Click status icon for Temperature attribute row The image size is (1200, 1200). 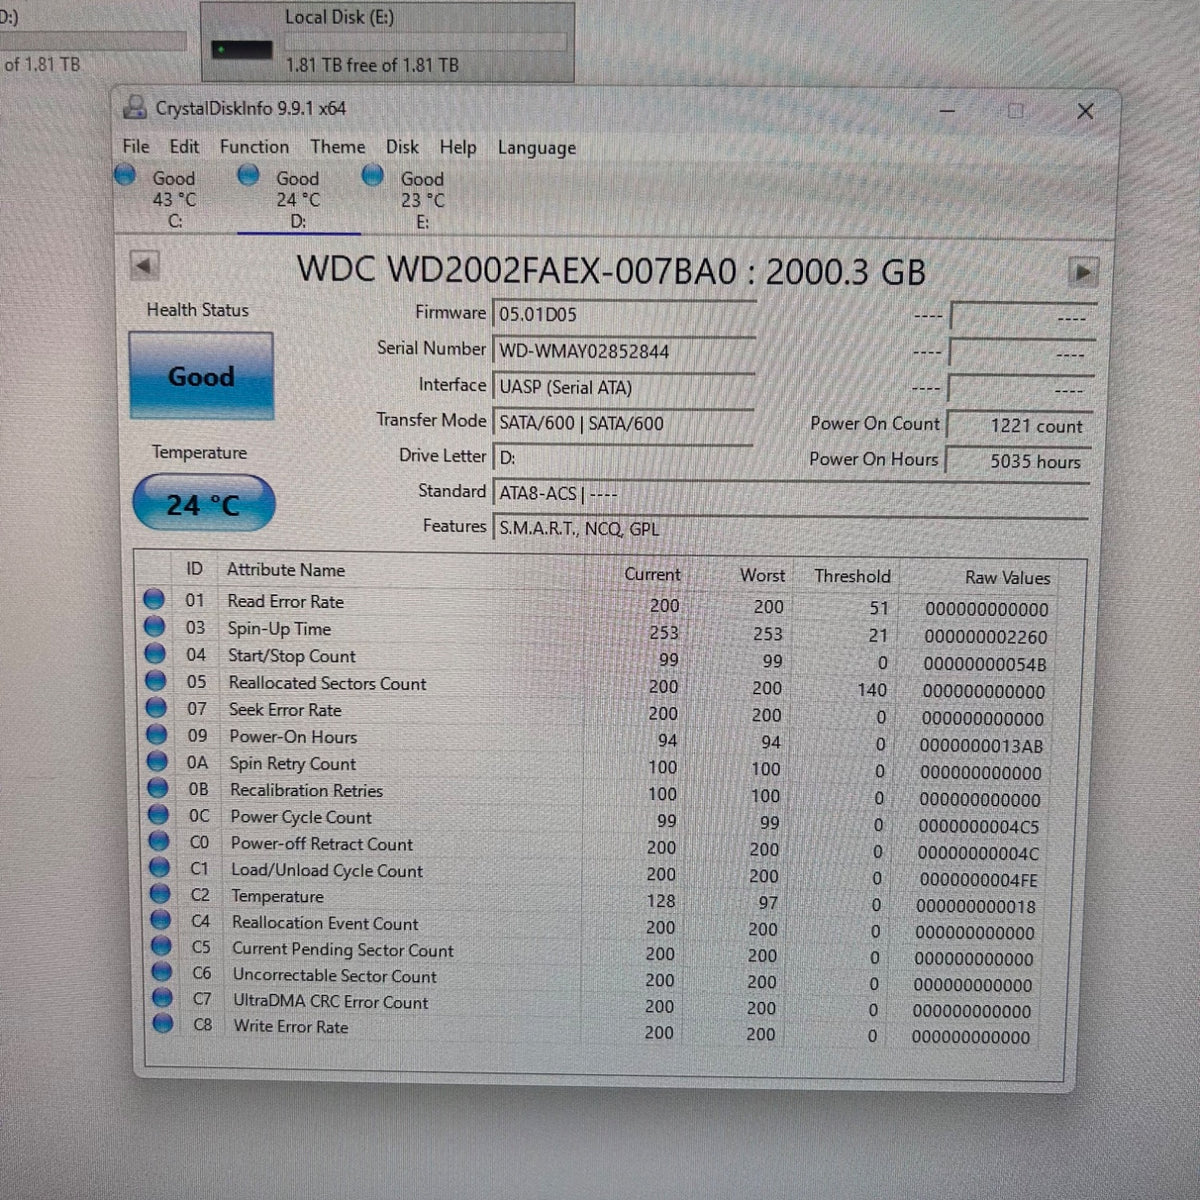tap(160, 893)
